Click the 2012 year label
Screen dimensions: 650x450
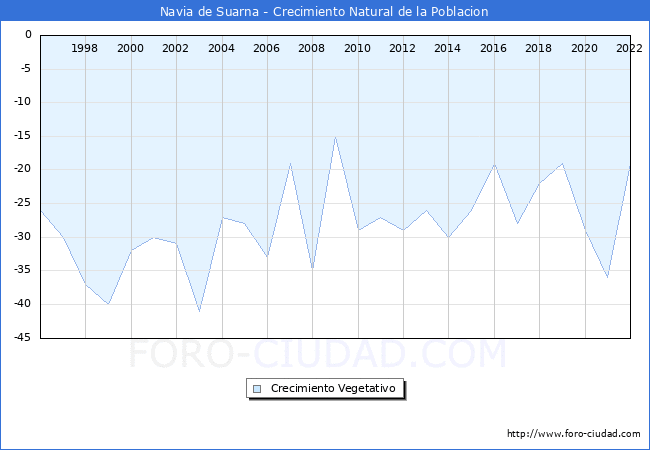pyautogui.click(x=403, y=48)
